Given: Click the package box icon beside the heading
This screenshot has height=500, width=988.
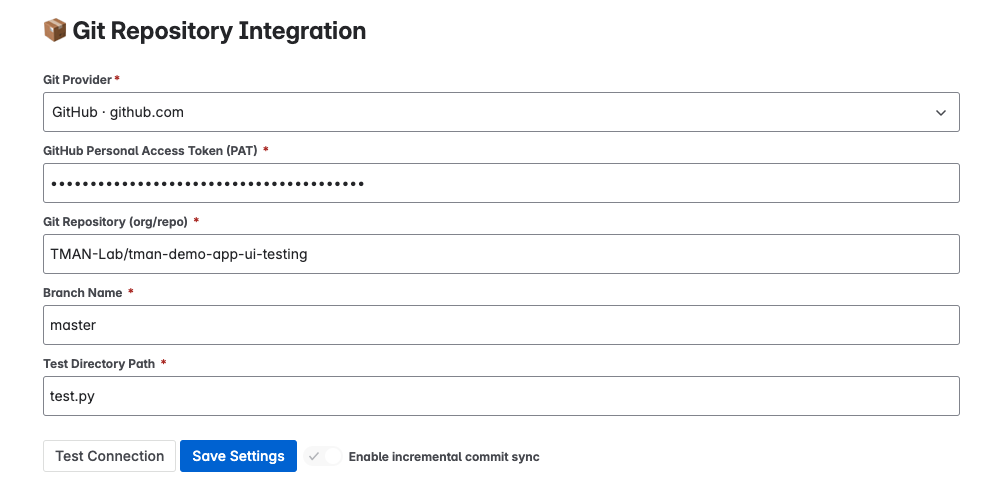Looking at the screenshot, I should pyautogui.click(x=55, y=30).
